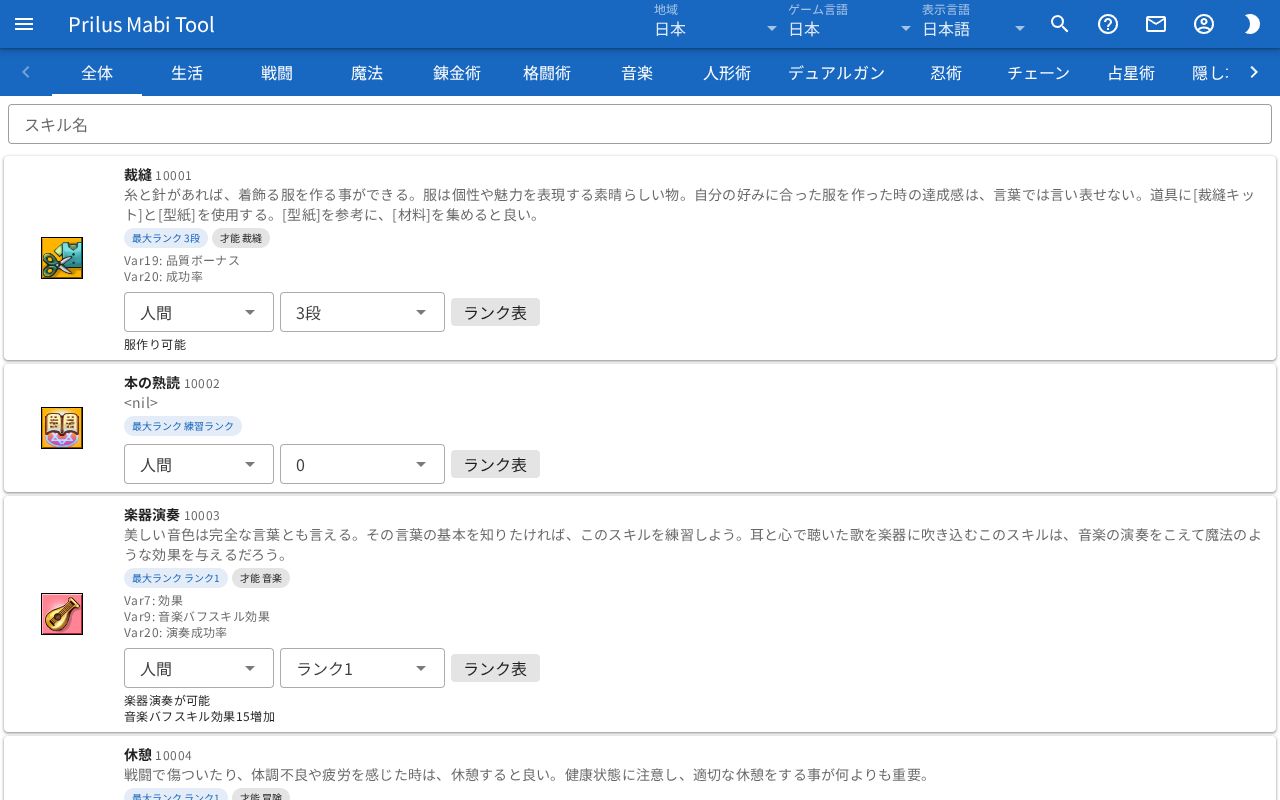
Task: Open the ゲーム言語 dropdown
Action: [x=850, y=24]
